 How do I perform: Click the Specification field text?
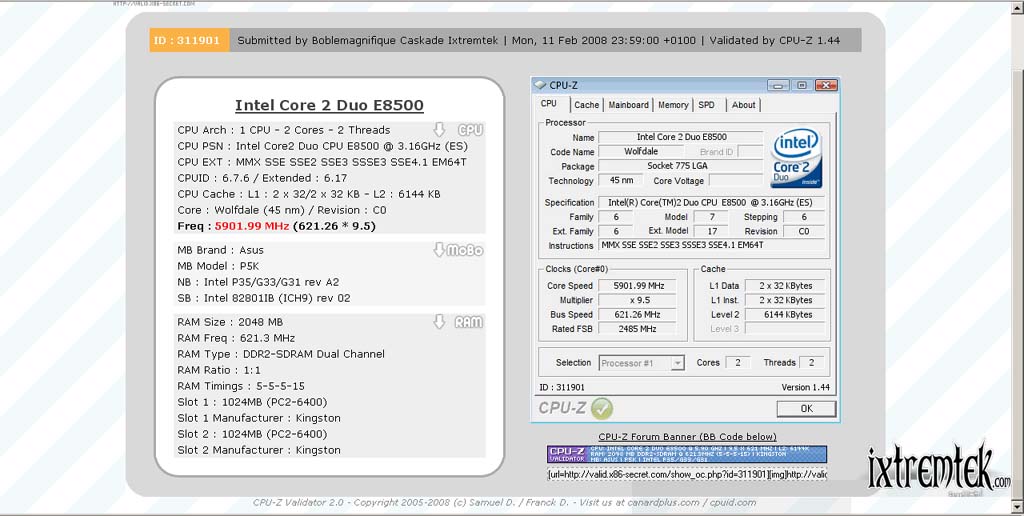click(x=711, y=202)
